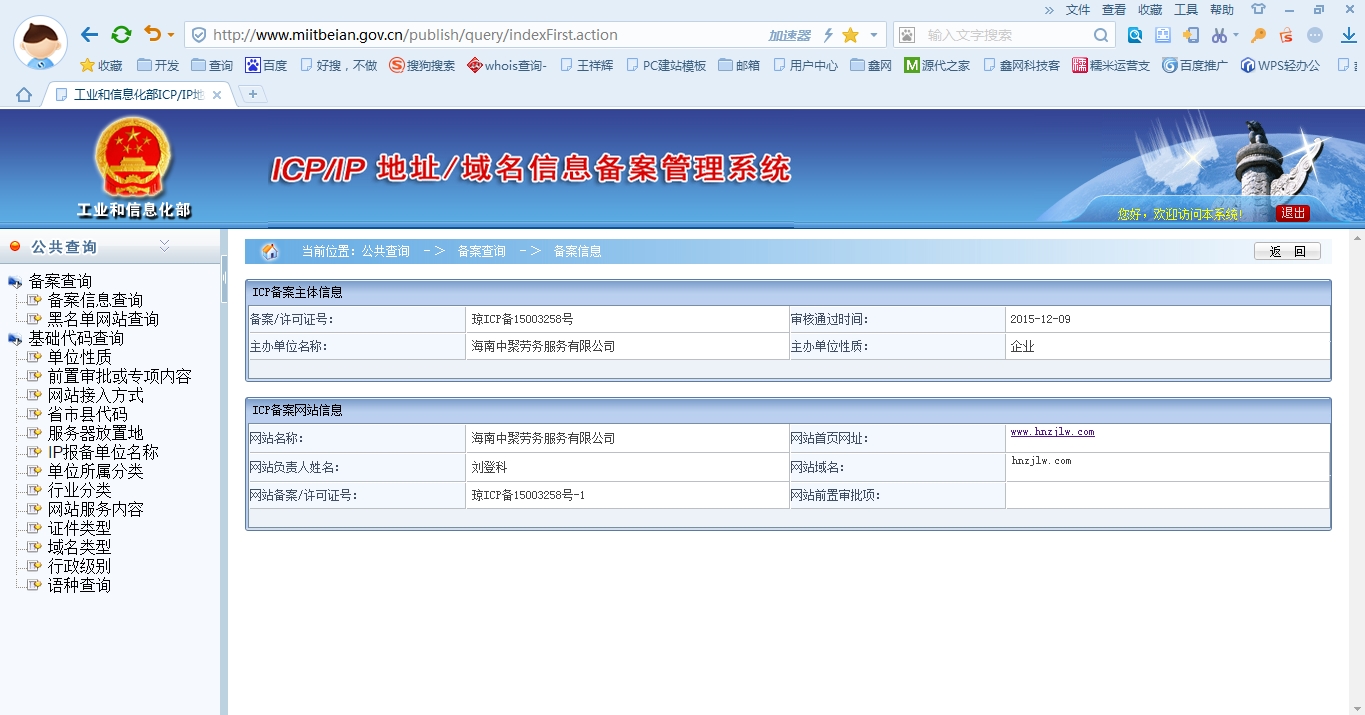1365x715 pixels.
Task: Click the magnifier icon in search box
Action: coord(1100,35)
